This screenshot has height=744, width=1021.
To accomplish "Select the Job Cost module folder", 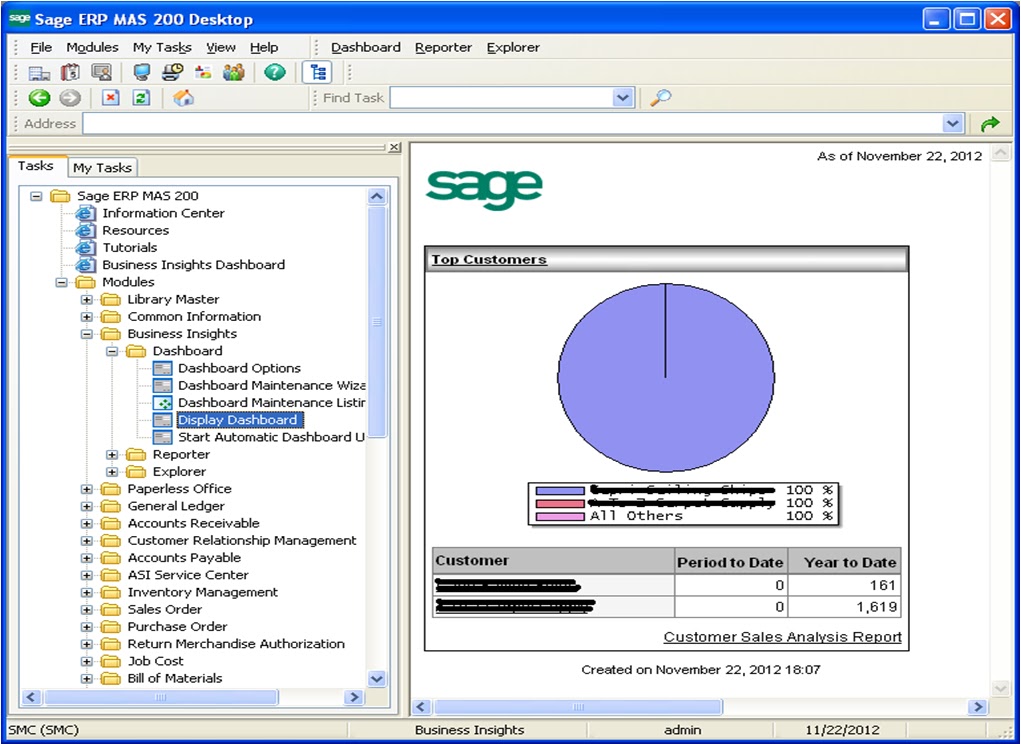I will point(155,661).
